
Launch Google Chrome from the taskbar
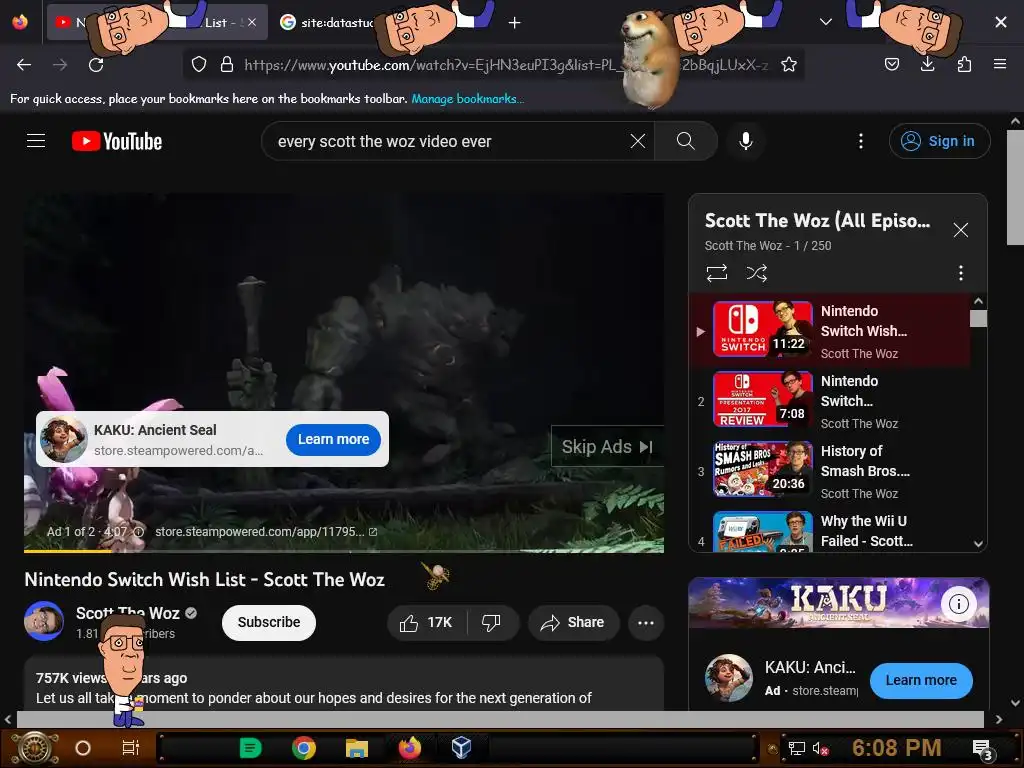coord(304,748)
